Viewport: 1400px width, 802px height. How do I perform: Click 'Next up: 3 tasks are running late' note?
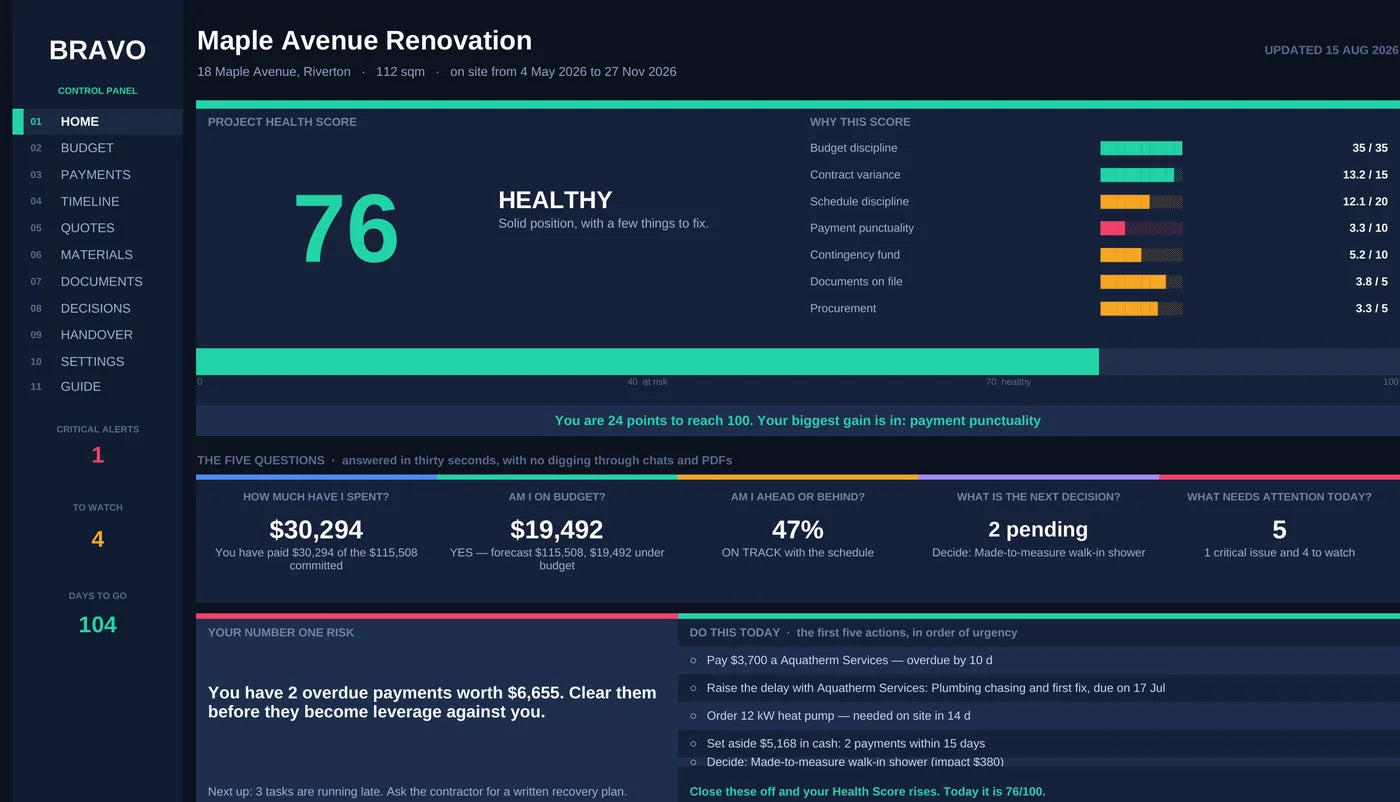[417, 792]
